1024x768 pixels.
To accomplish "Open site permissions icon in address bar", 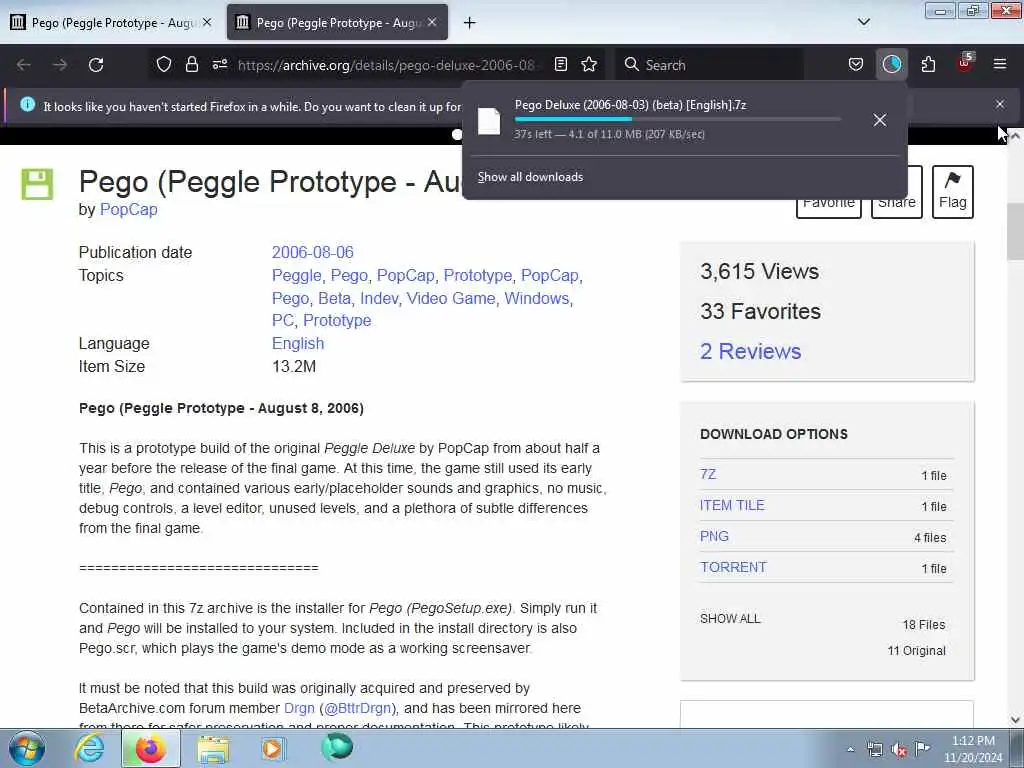I will (x=219, y=64).
